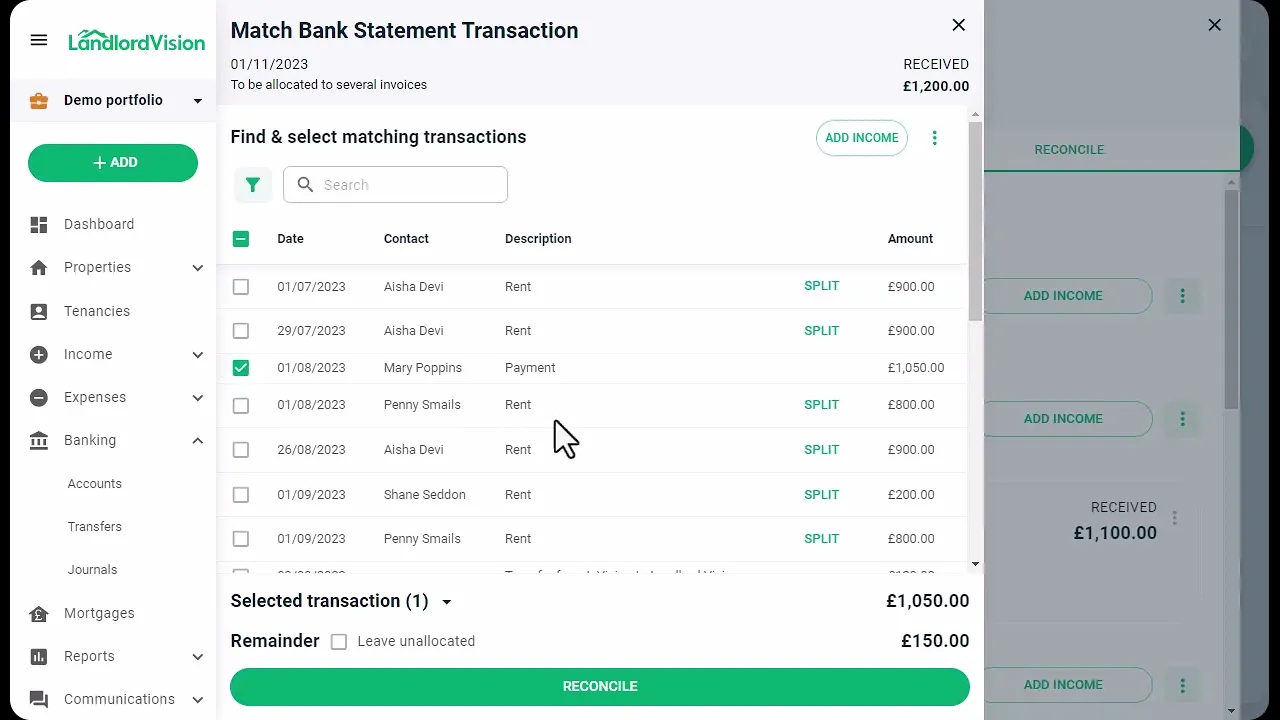Click the Communications chat bubble icon
The width and height of the screenshot is (1280, 720).
[39, 700]
